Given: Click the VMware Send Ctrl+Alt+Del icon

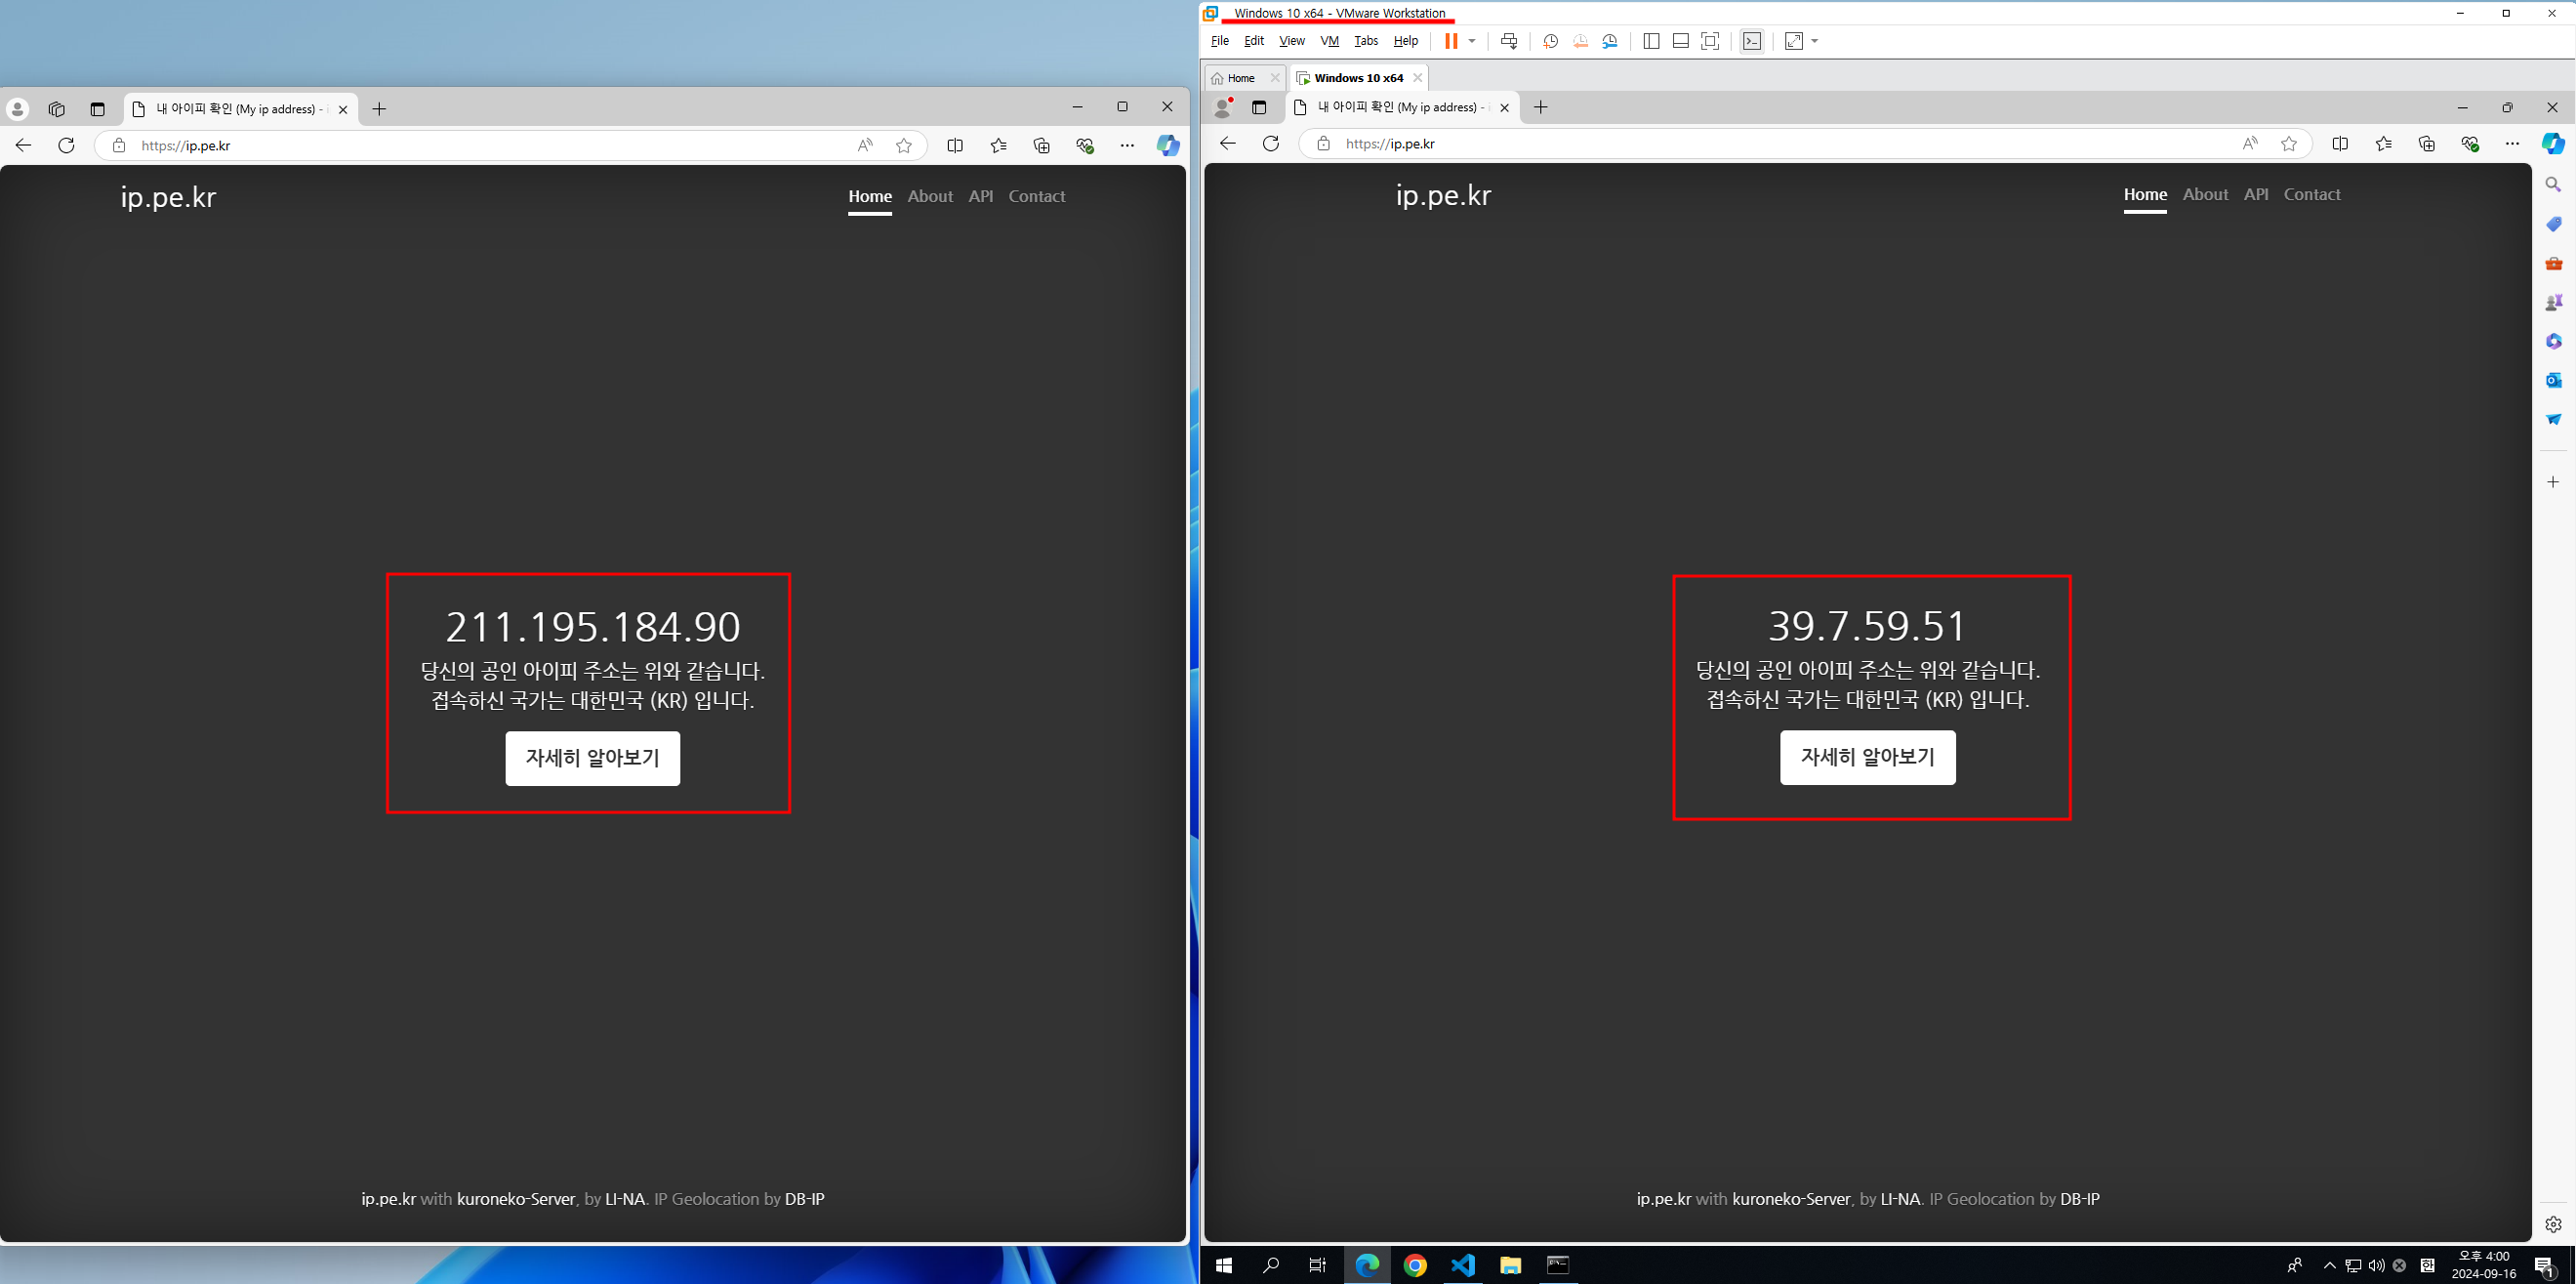Looking at the screenshot, I should (1509, 41).
